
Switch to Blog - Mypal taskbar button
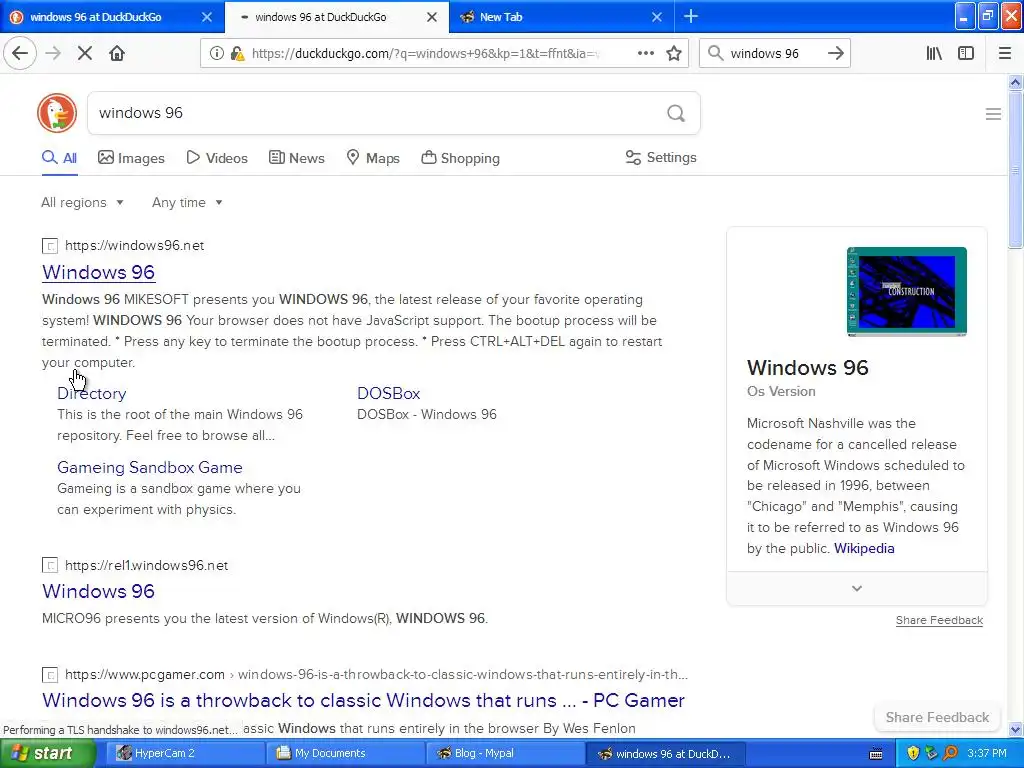click(x=504, y=754)
